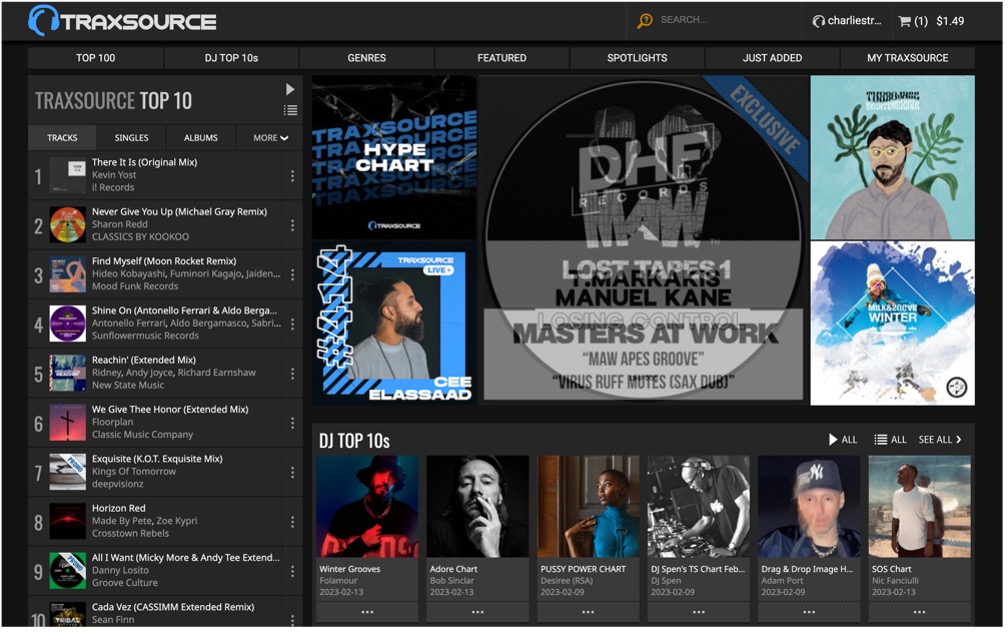Open the charliestr... account link
The height and width of the screenshot is (632, 1008).
tap(854, 21)
